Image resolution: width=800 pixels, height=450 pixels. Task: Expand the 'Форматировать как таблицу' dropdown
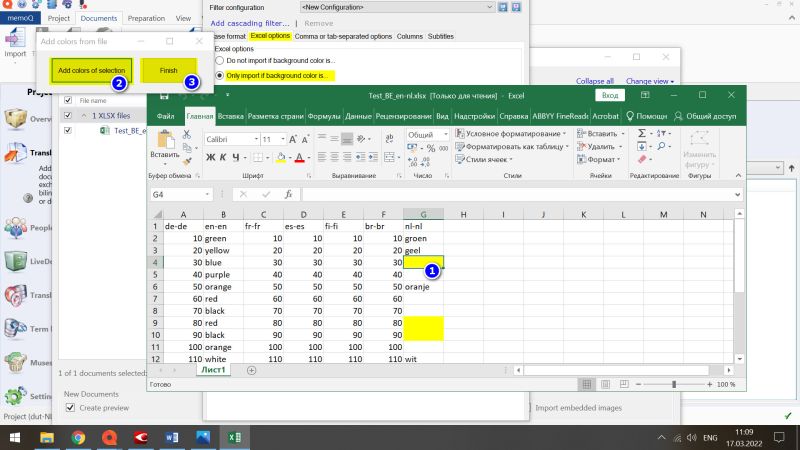(x=567, y=147)
